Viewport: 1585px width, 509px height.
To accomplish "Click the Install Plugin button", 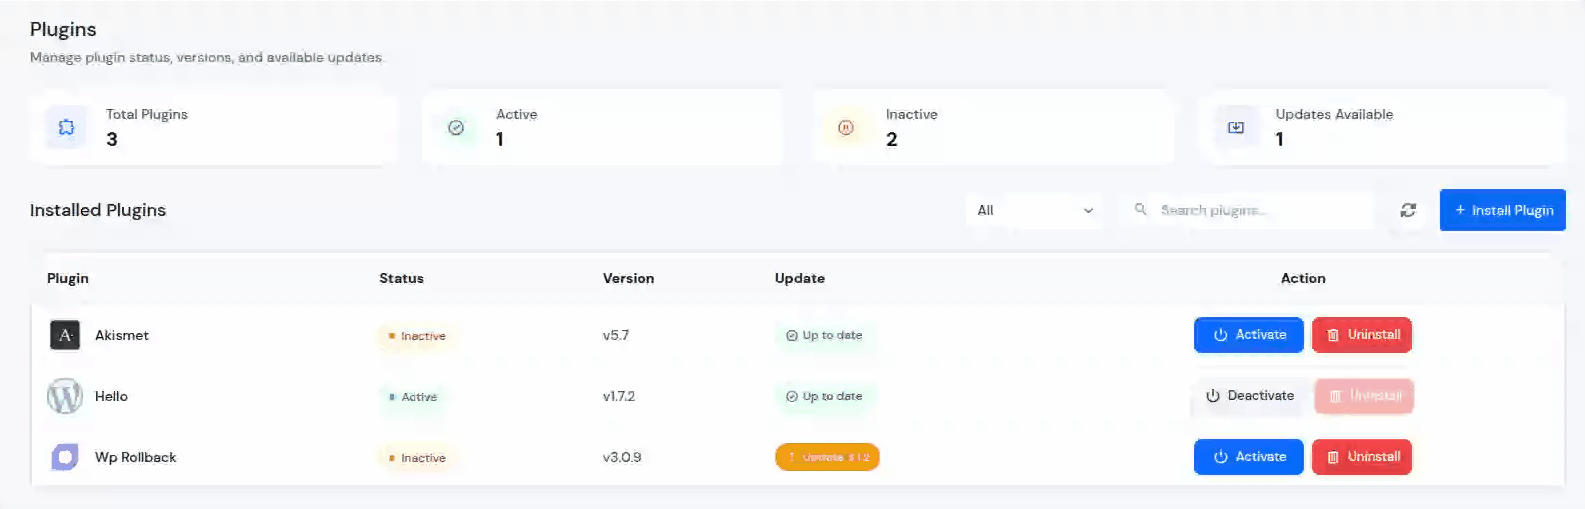I will (x=1503, y=210).
